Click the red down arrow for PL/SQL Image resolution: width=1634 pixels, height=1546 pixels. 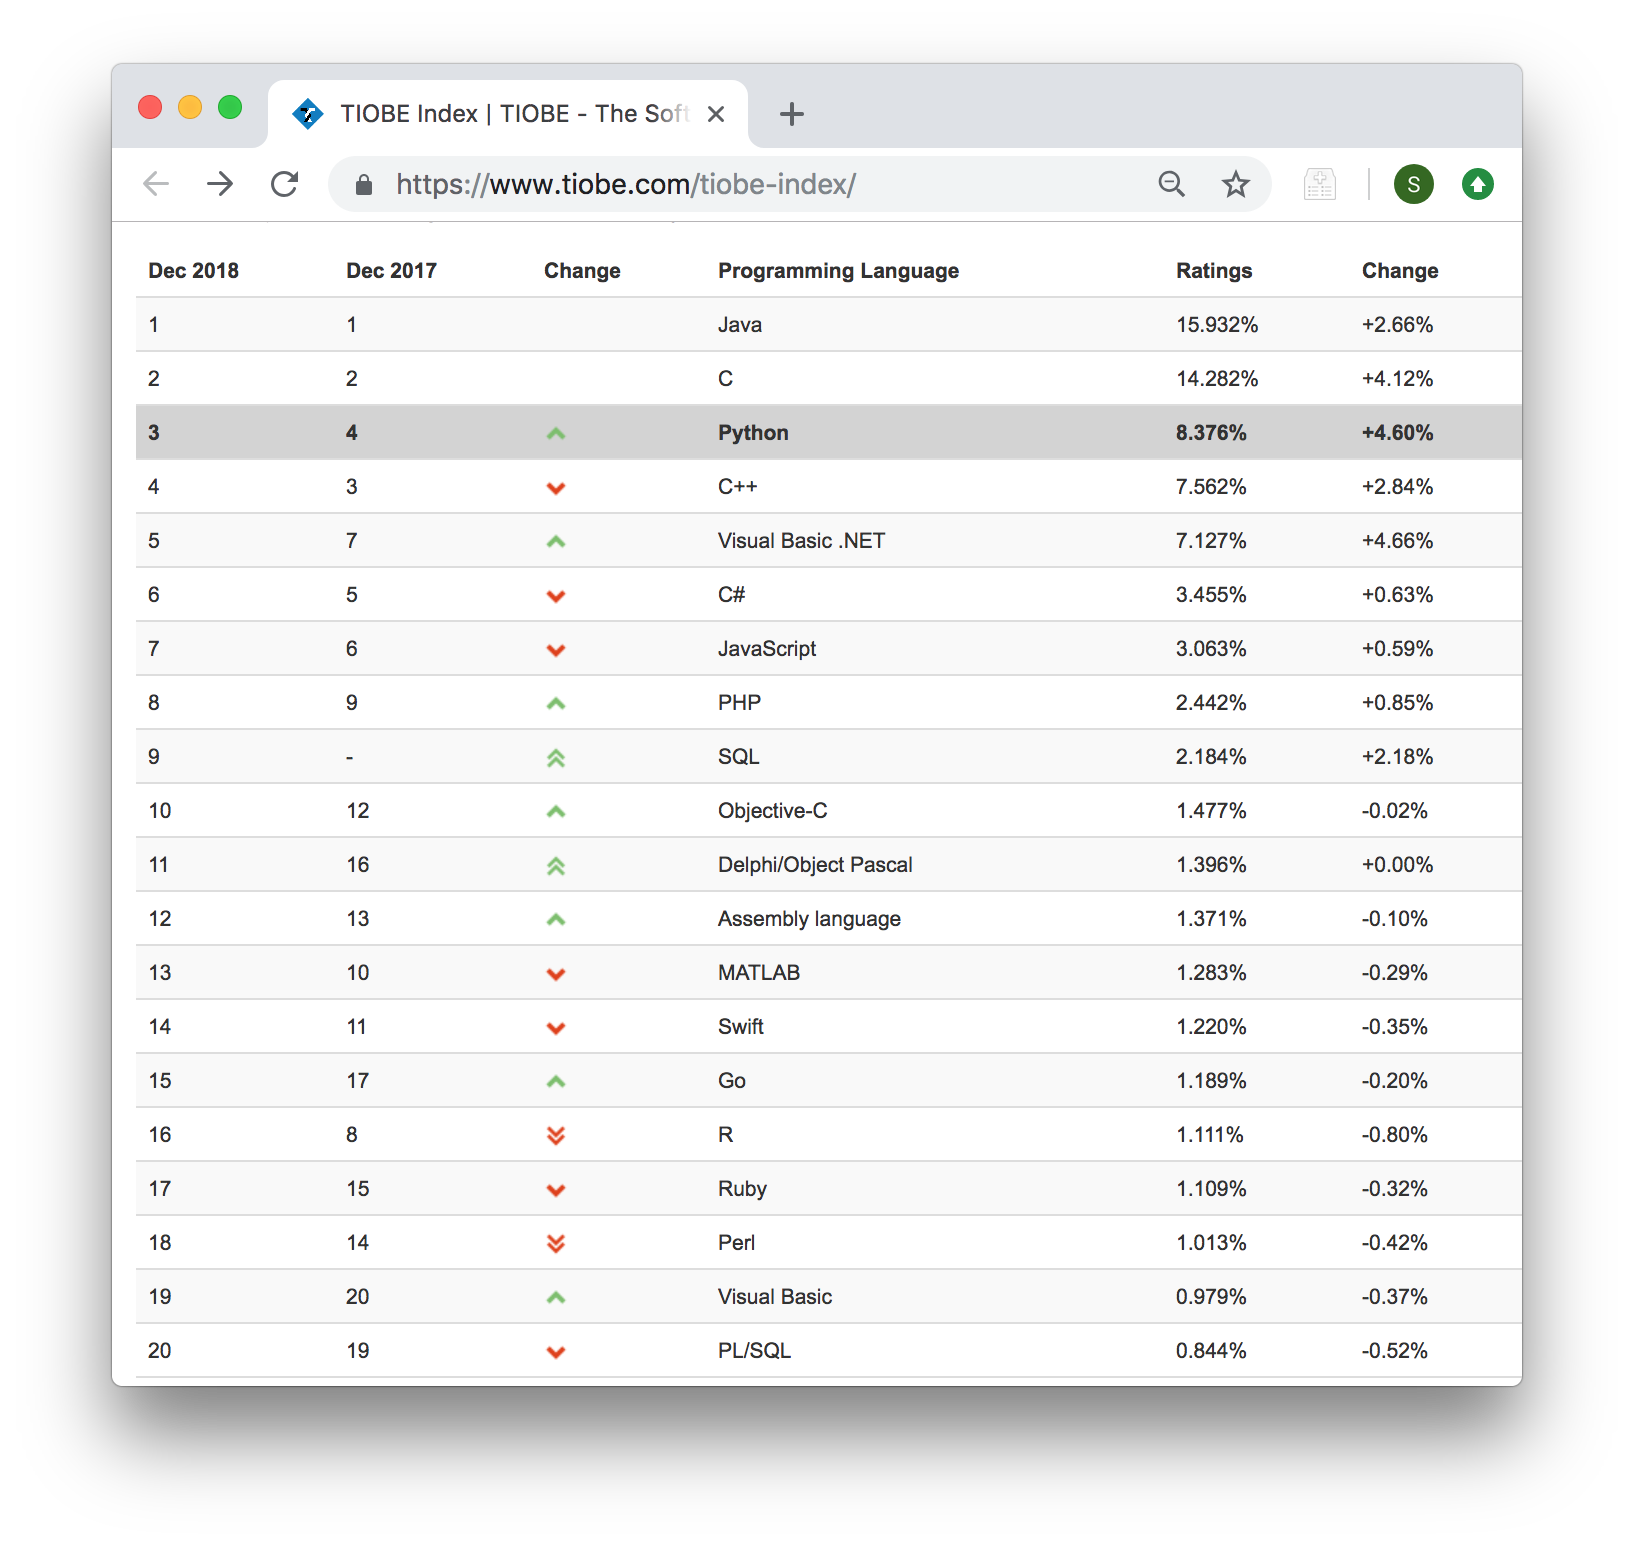point(556,1352)
